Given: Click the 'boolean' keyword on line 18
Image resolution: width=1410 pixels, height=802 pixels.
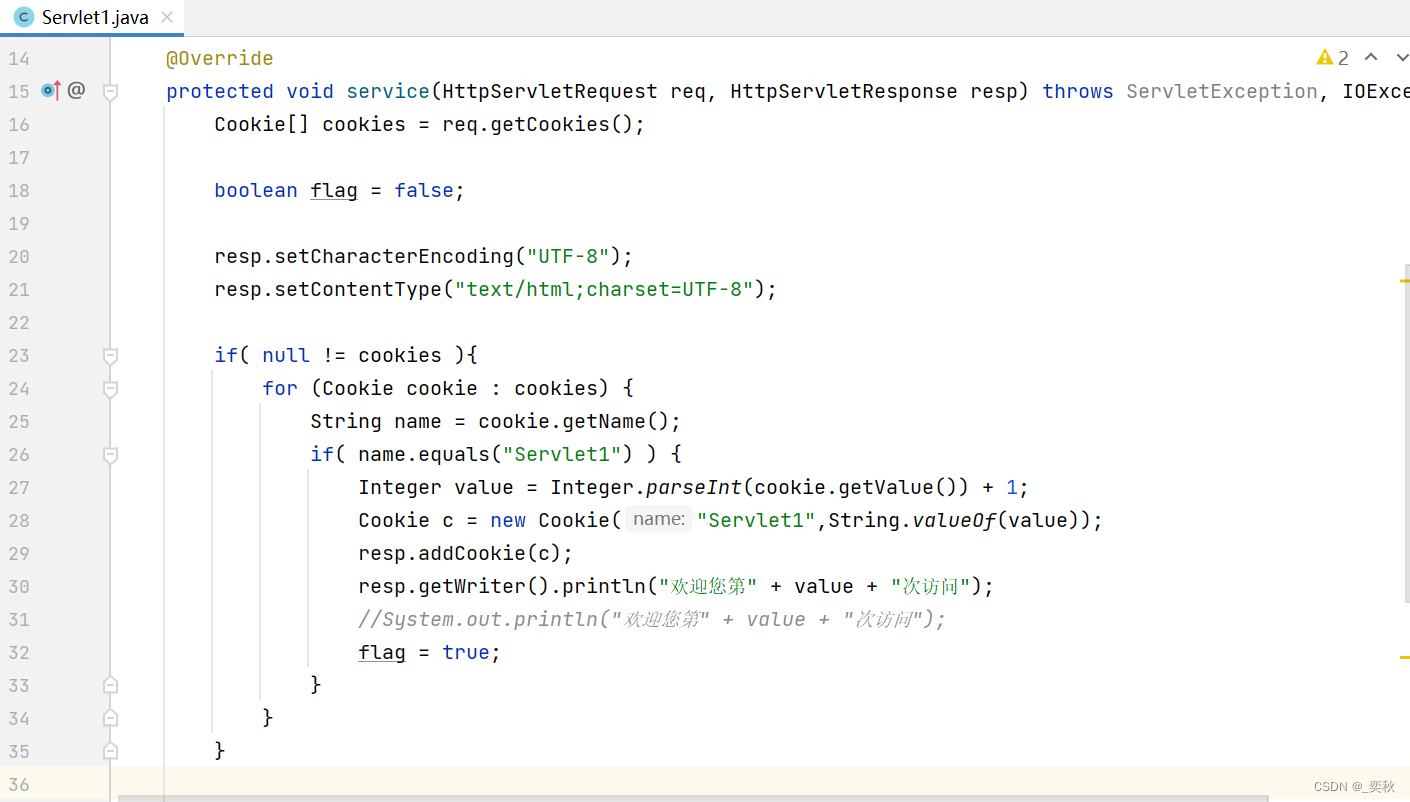Looking at the screenshot, I should coord(256,190).
